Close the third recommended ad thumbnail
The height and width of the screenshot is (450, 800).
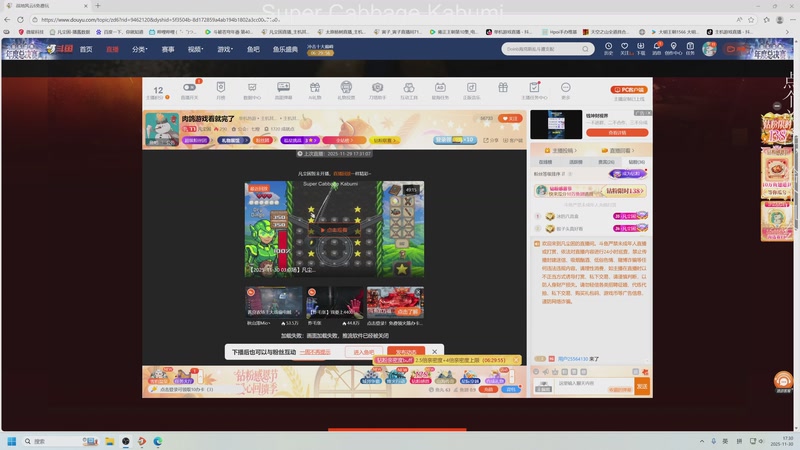[418, 292]
